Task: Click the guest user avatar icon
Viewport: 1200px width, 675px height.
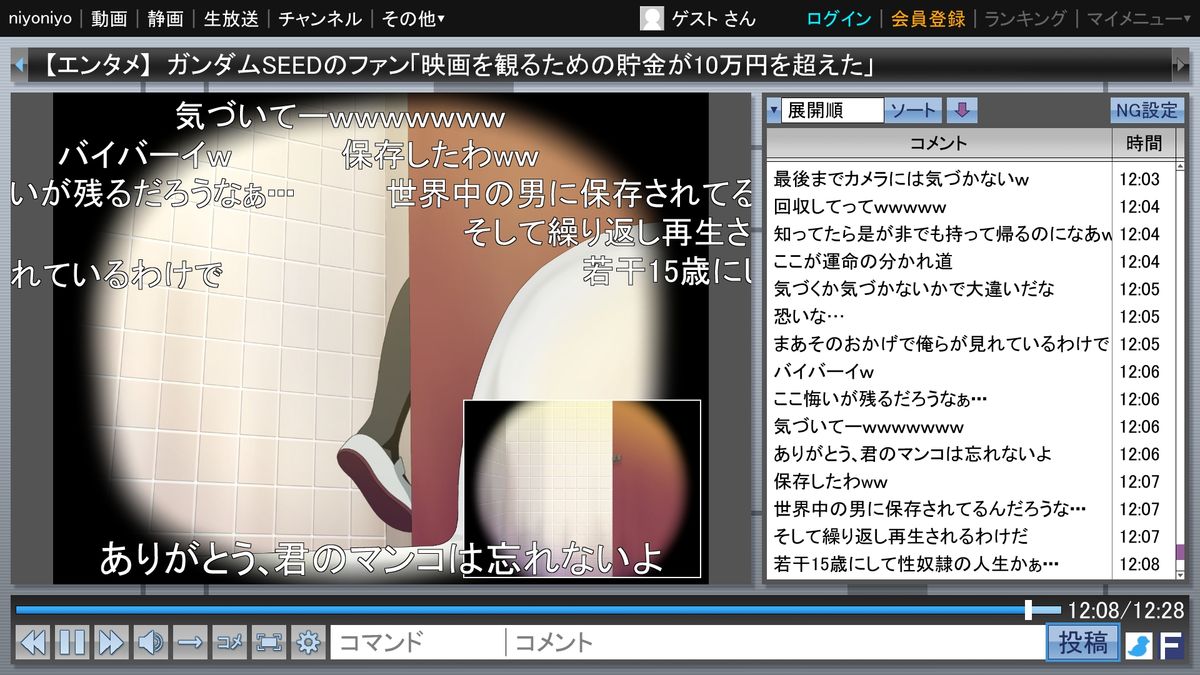Action: click(x=651, y=18)
